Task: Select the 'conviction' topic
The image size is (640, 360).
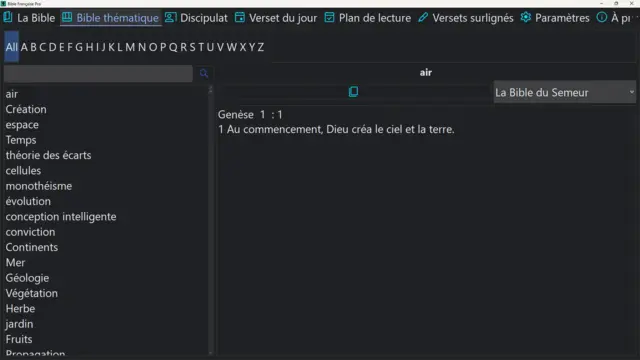Action: click(30, 232)
